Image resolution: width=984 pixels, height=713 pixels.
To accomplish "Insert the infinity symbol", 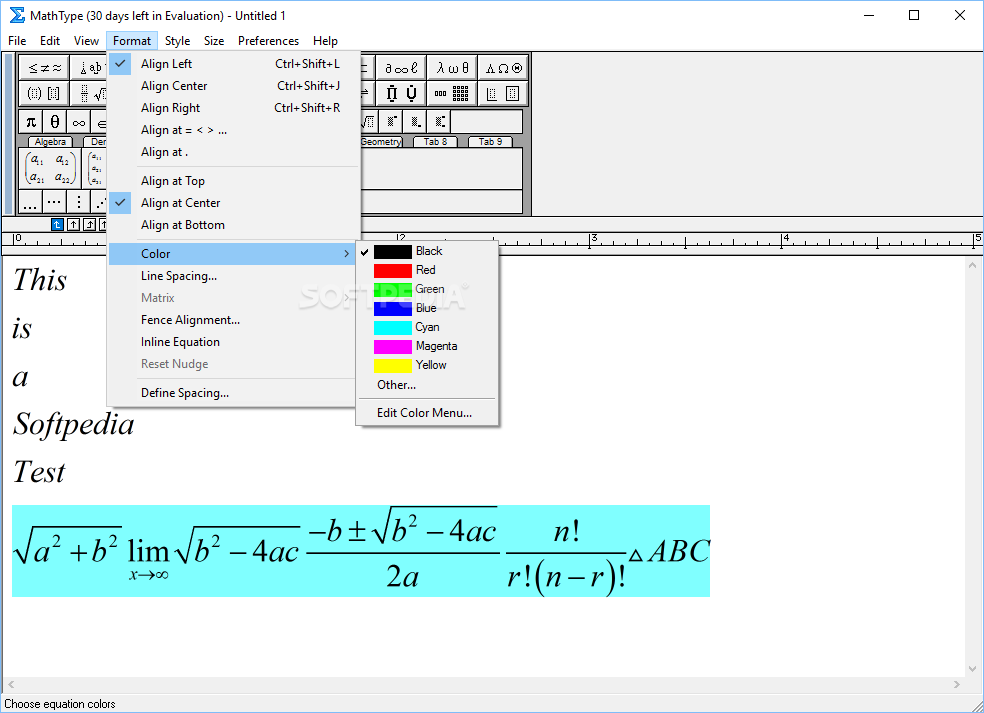I will point(78,122).
